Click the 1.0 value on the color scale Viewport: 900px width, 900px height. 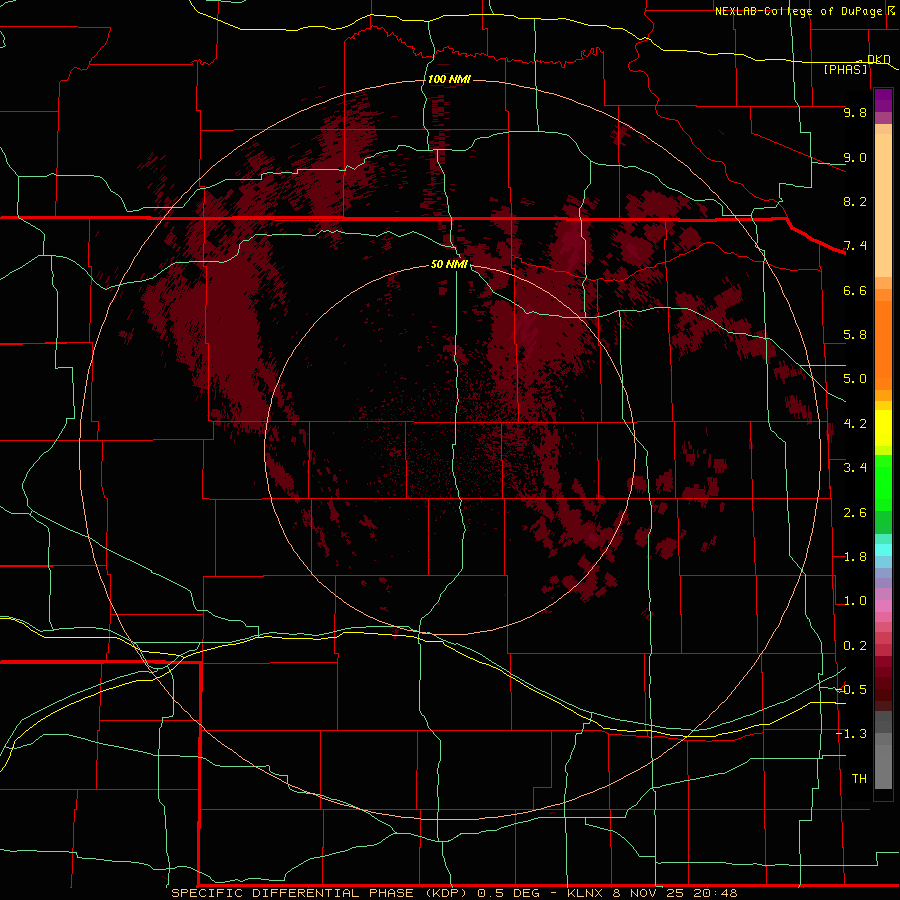[855, 601]
